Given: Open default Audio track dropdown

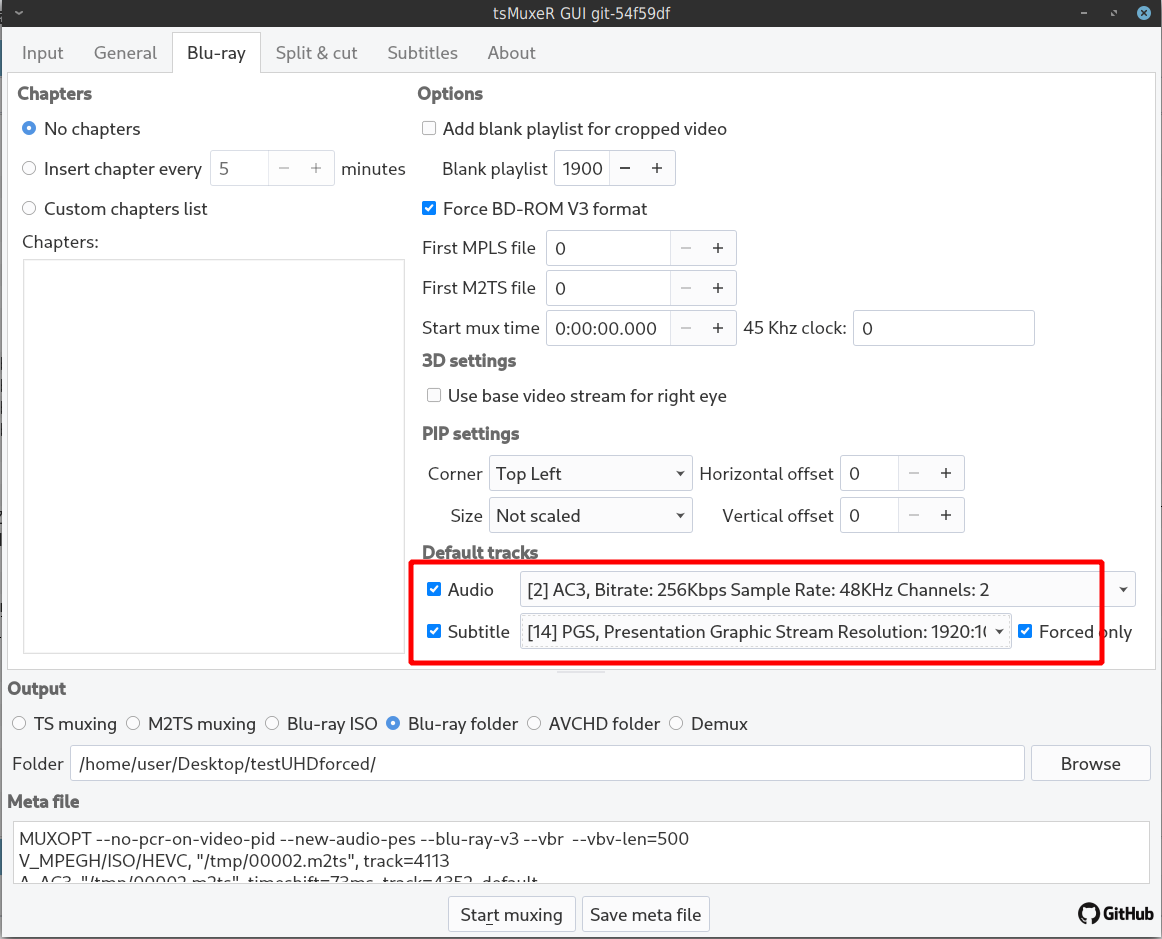Looking at the screenshot, I should point(828,589).
